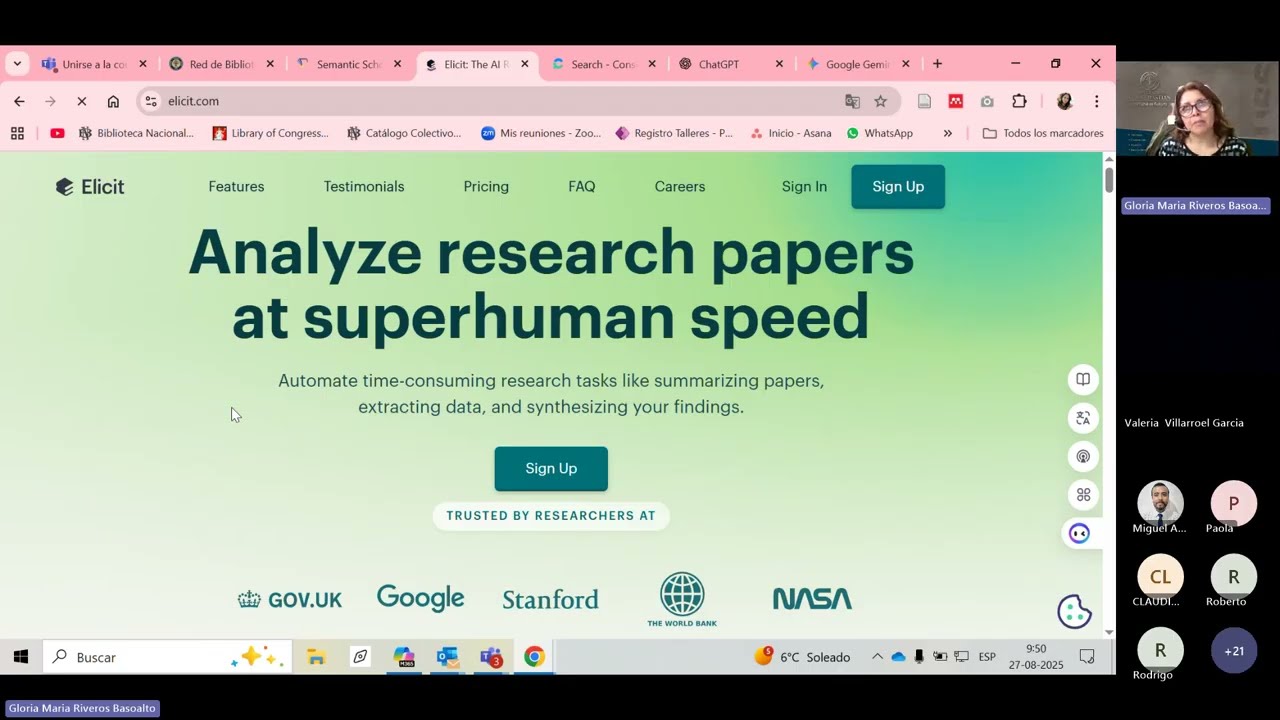The width and height of the screenshot is (1280, 720).
Task: Click the camera screenshot extension icon
Action: pos(987,101)
